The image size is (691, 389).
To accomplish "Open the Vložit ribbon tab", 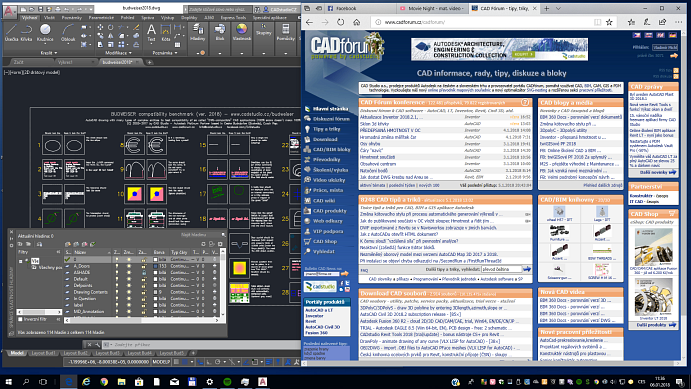I will [49, 18].
